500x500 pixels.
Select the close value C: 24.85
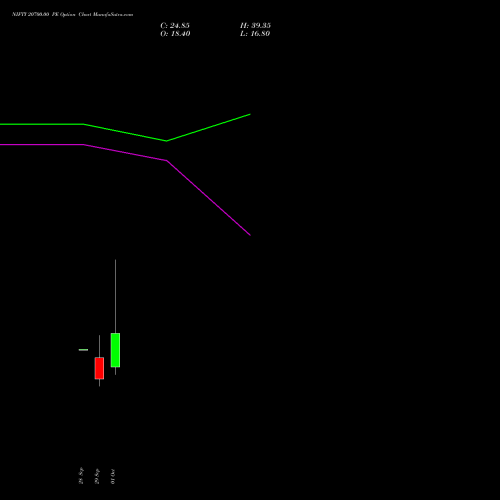(x=175, y=26)
